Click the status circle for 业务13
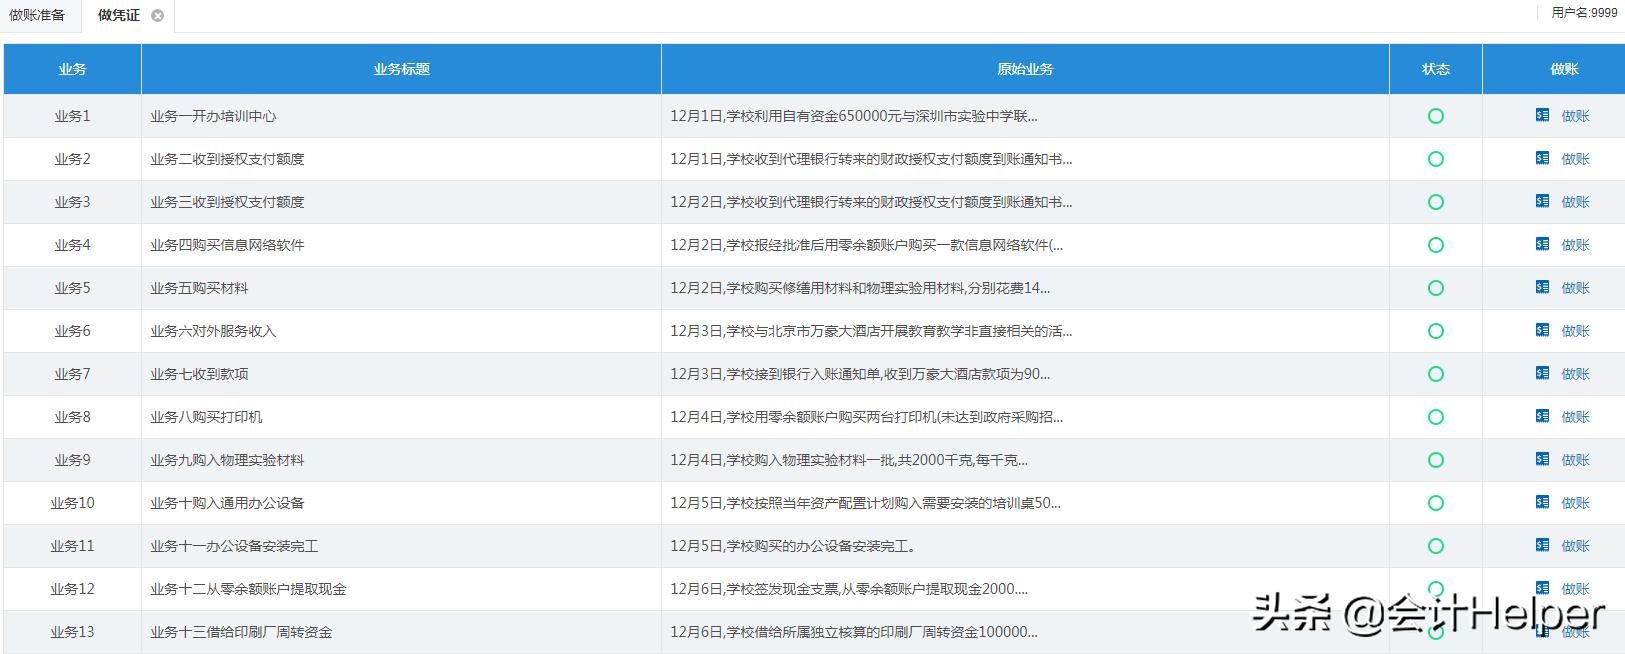 (x=1436, y=632)
